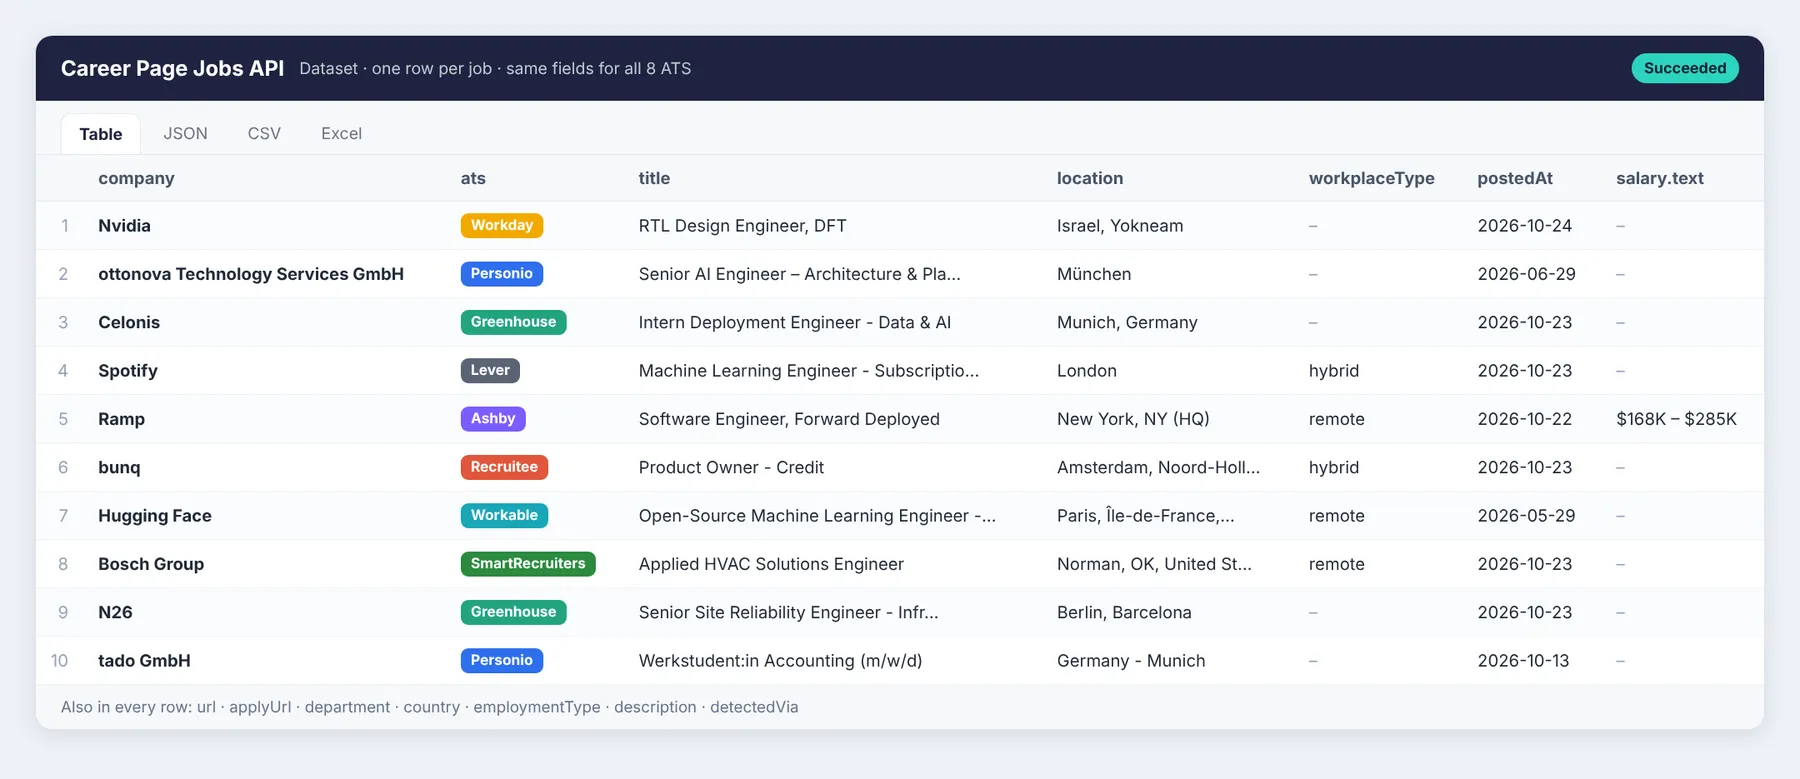Click the 2026-10-13 posted date

(1523, 661)
